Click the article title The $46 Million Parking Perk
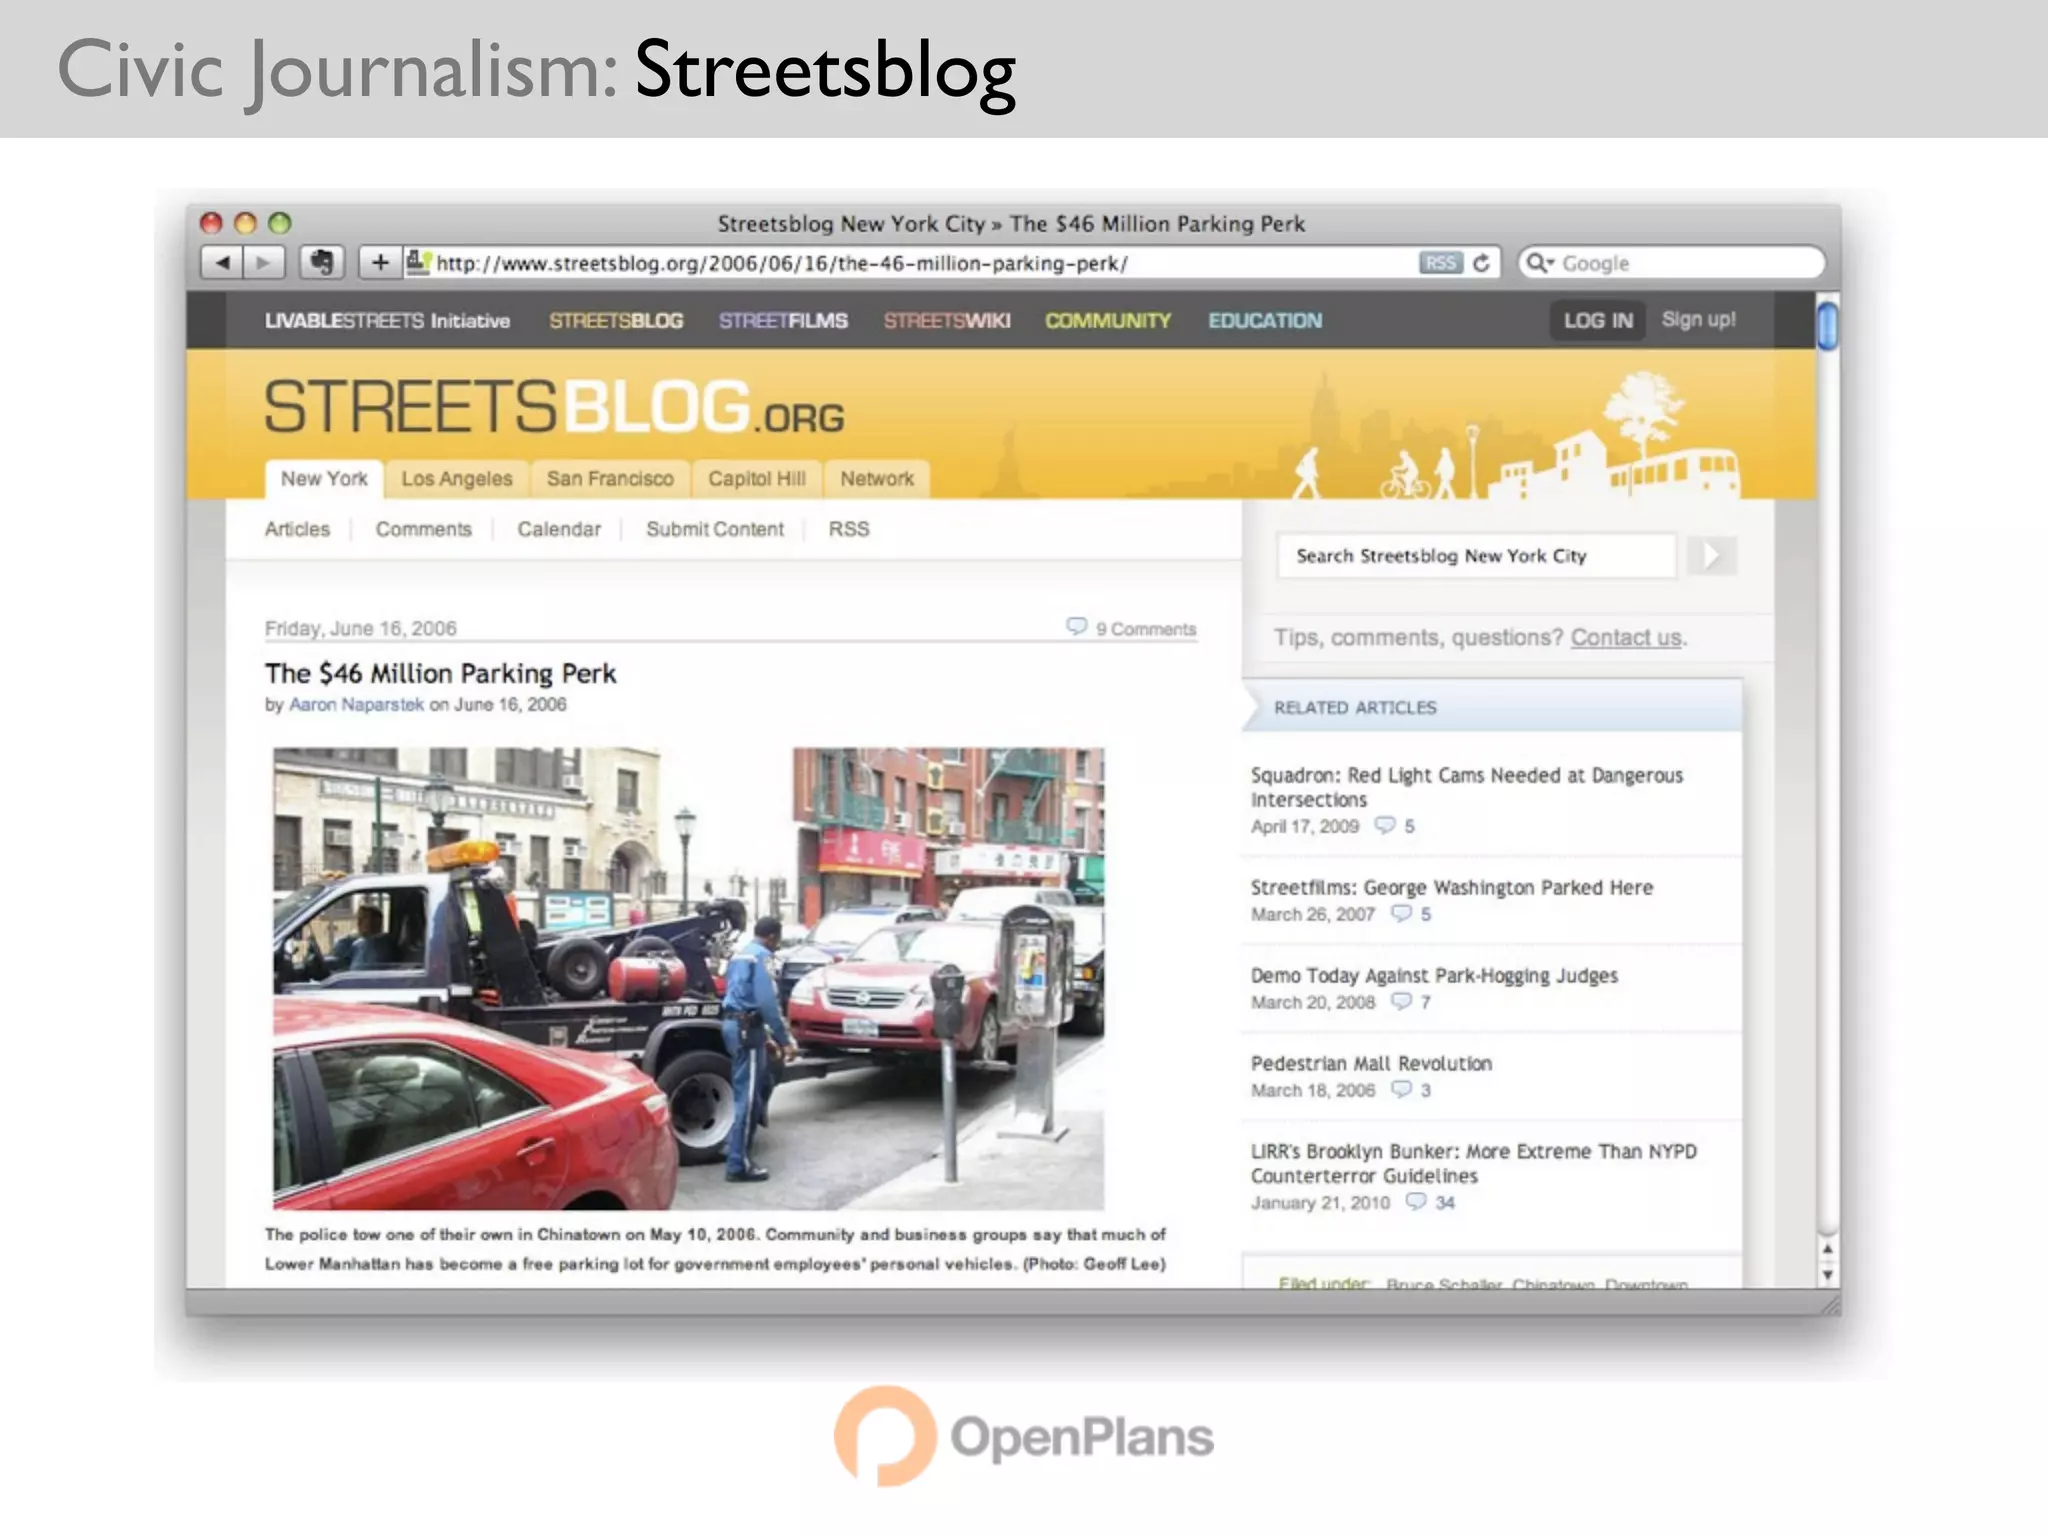The height and width of the screenshot is (1536, 2048). (440, 673)
